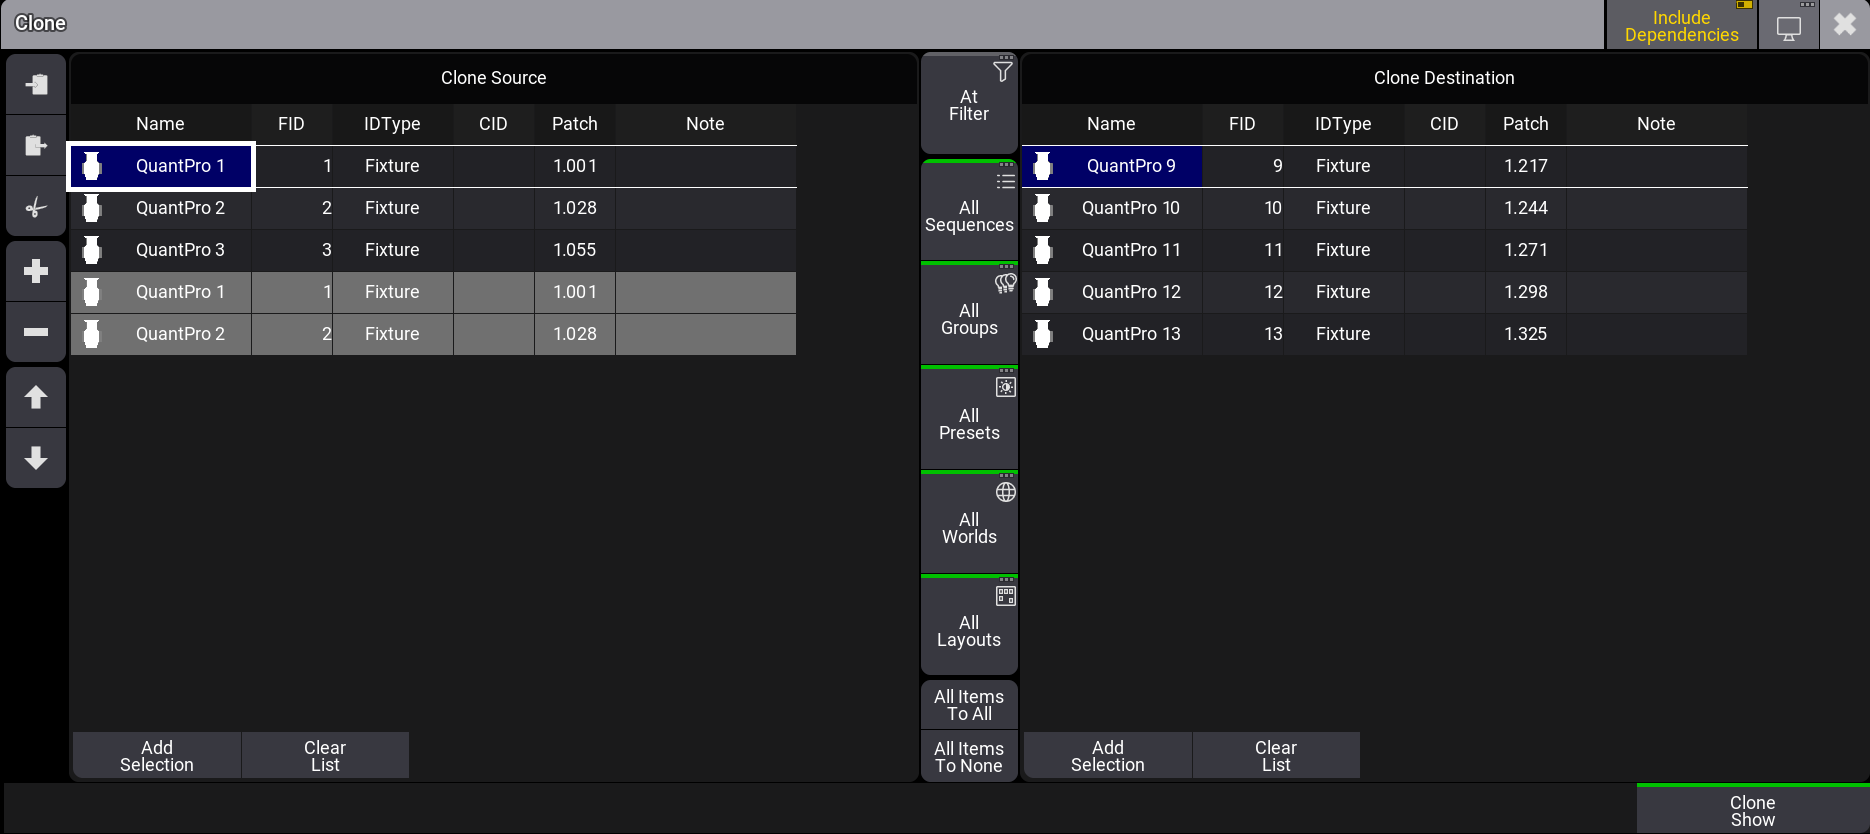Click the Copy icon in left sidebar
The image size is (1870, 834).
36,84
